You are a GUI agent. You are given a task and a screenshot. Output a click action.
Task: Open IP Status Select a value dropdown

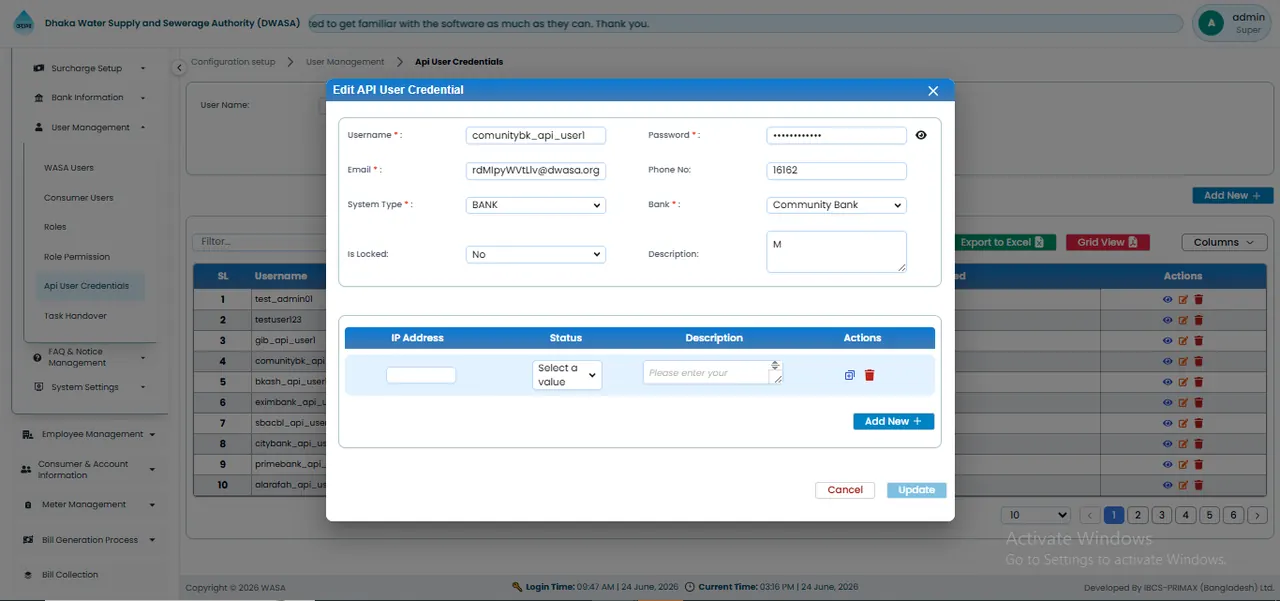point(567,375)
